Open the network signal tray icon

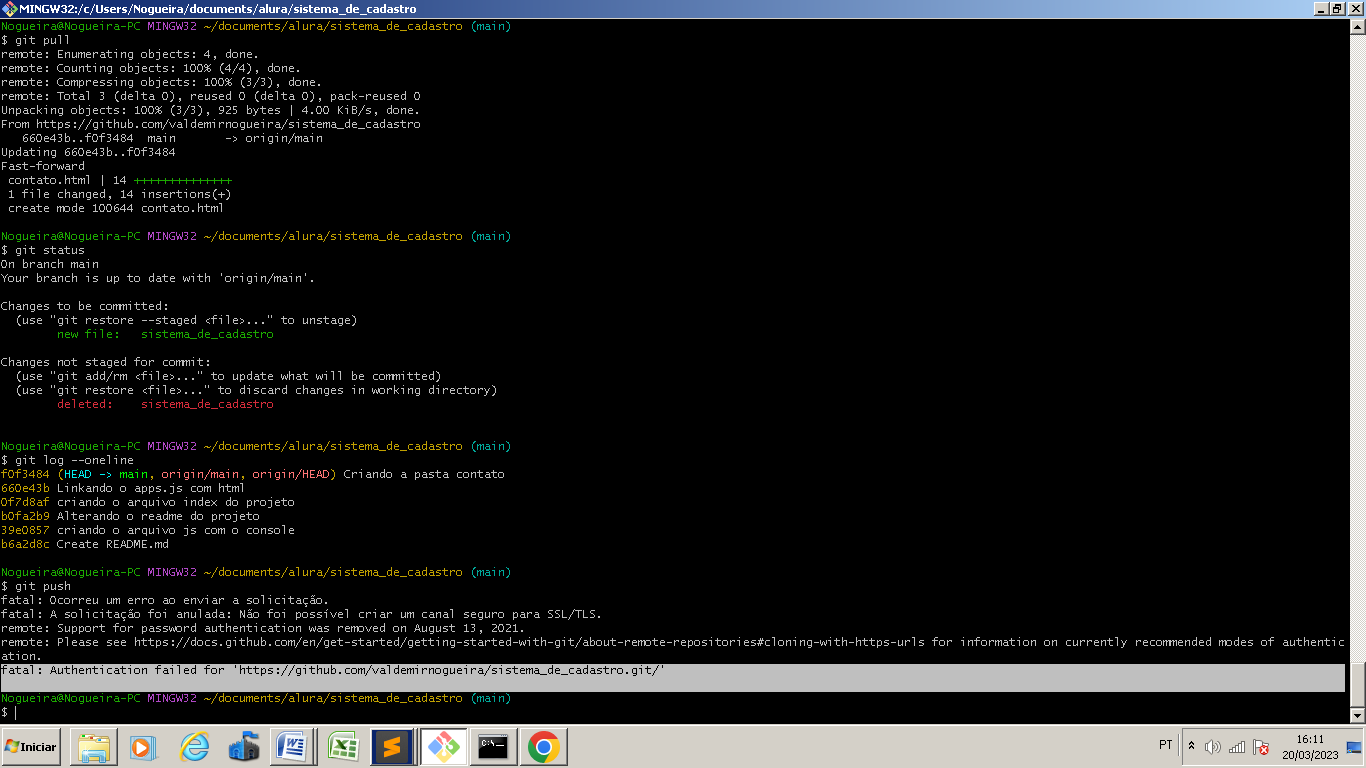[x=1237, y=747]
